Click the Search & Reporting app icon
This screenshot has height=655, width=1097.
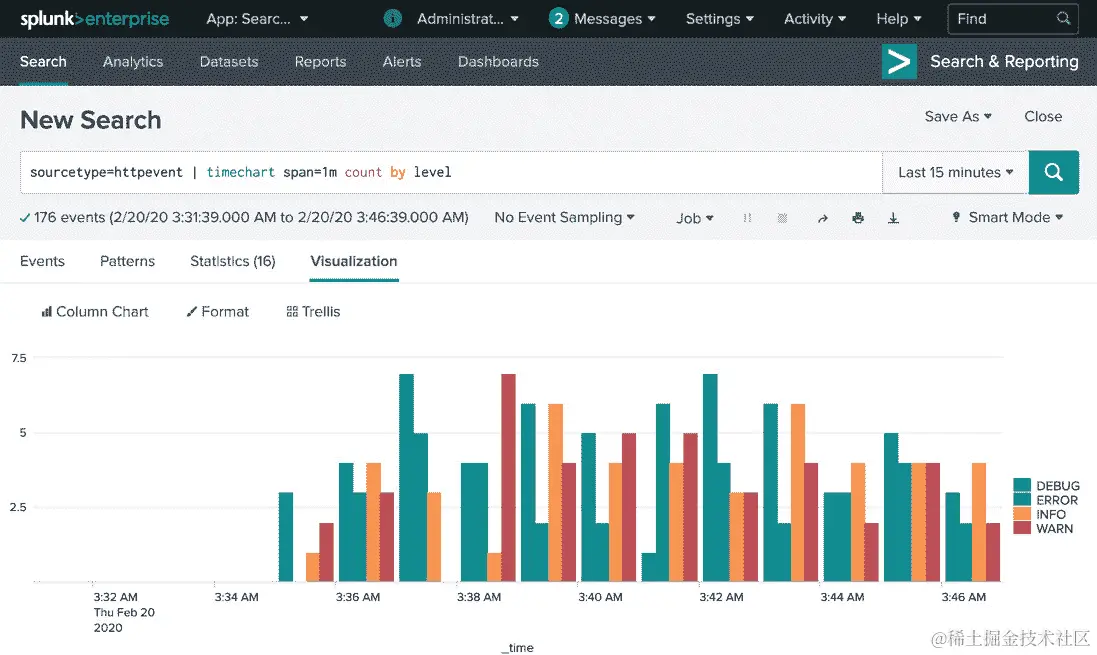tap(899, 62)
